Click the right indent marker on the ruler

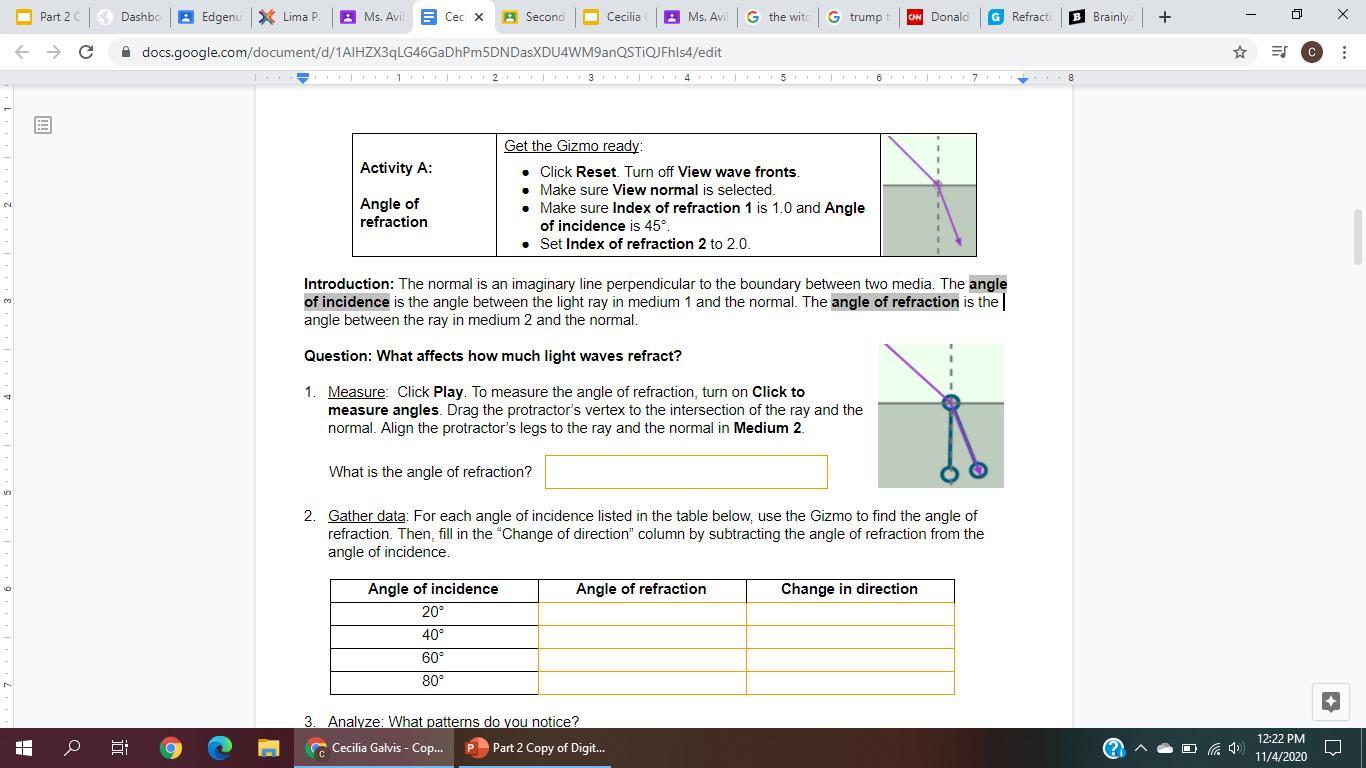coord(1022,79)
